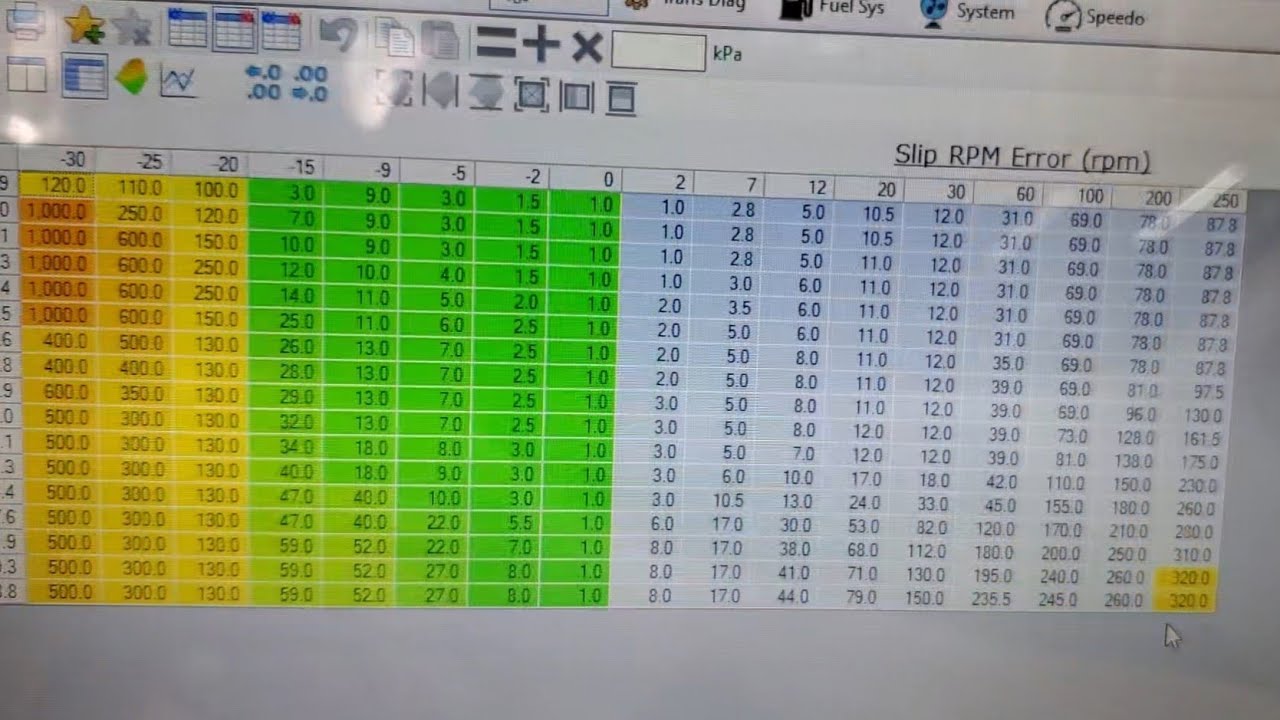Click the third table icon before undo
This screenshot has width=1280, height=720.
(281, 32)
